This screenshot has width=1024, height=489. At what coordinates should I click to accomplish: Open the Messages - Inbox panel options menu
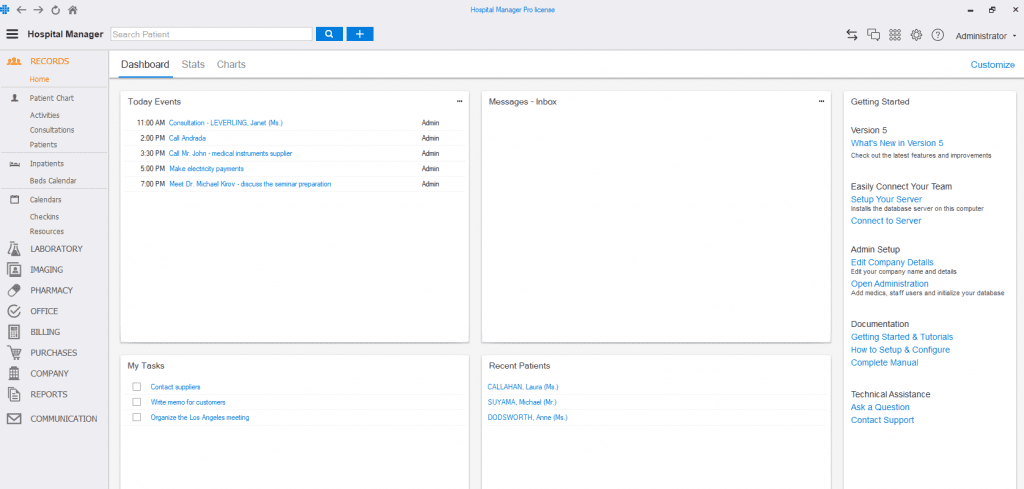pos(821,101)
